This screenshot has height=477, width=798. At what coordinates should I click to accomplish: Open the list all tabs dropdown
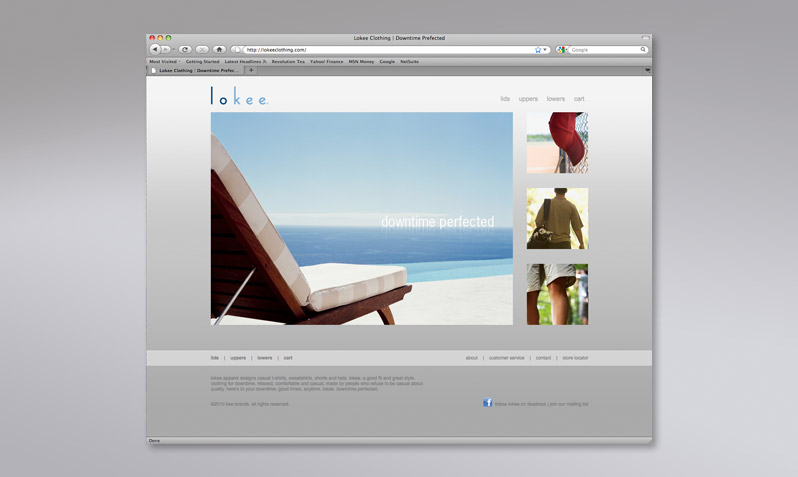(647, 70)
